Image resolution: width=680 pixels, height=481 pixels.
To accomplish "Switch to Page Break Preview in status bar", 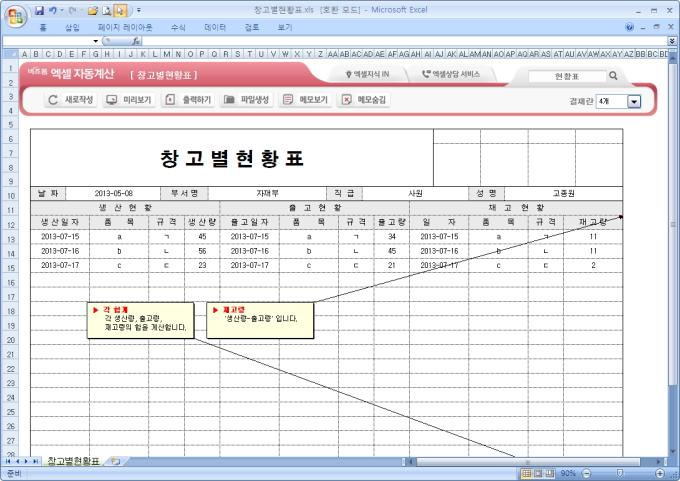I will (x=550, y=473).
